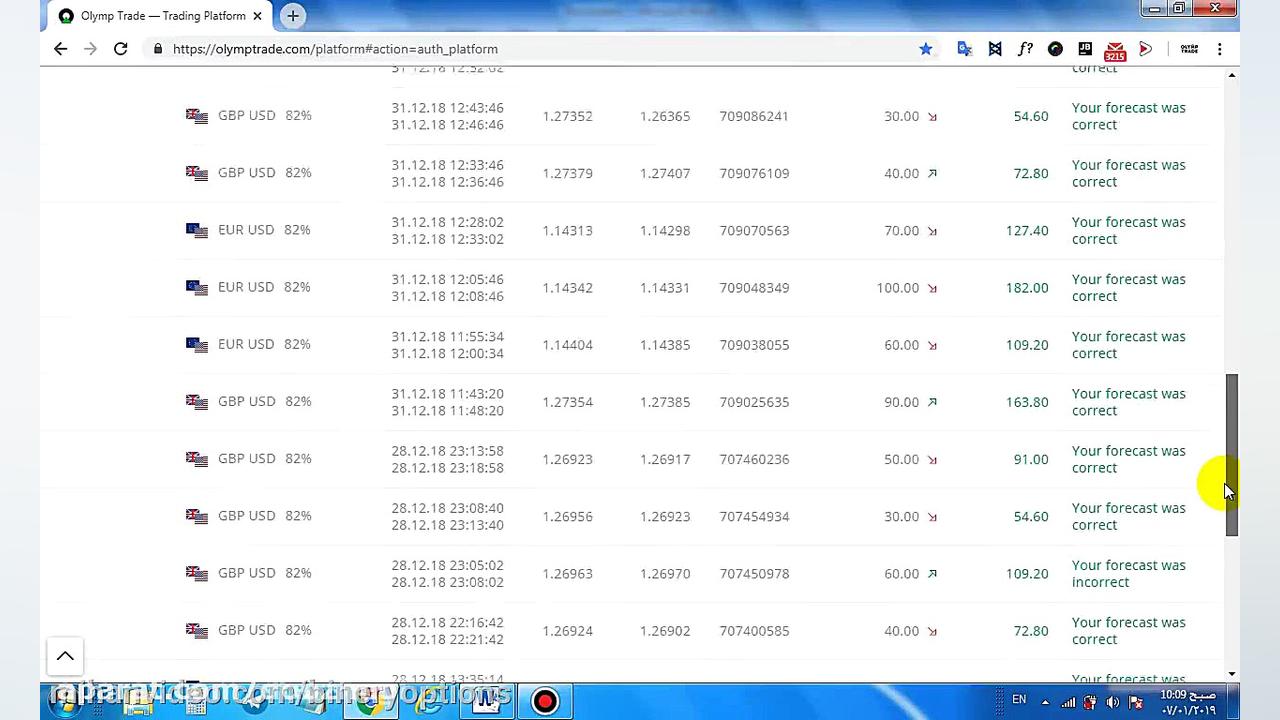1280x720 pixels.
Task: Click the 'Your forecast was incorrect' result
Action: (x=1129, y=574)
